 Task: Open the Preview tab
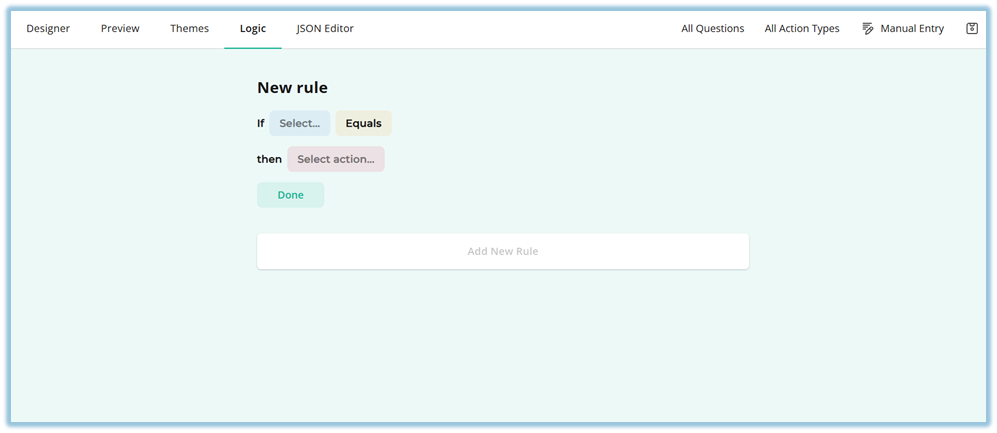click(120, 29)
